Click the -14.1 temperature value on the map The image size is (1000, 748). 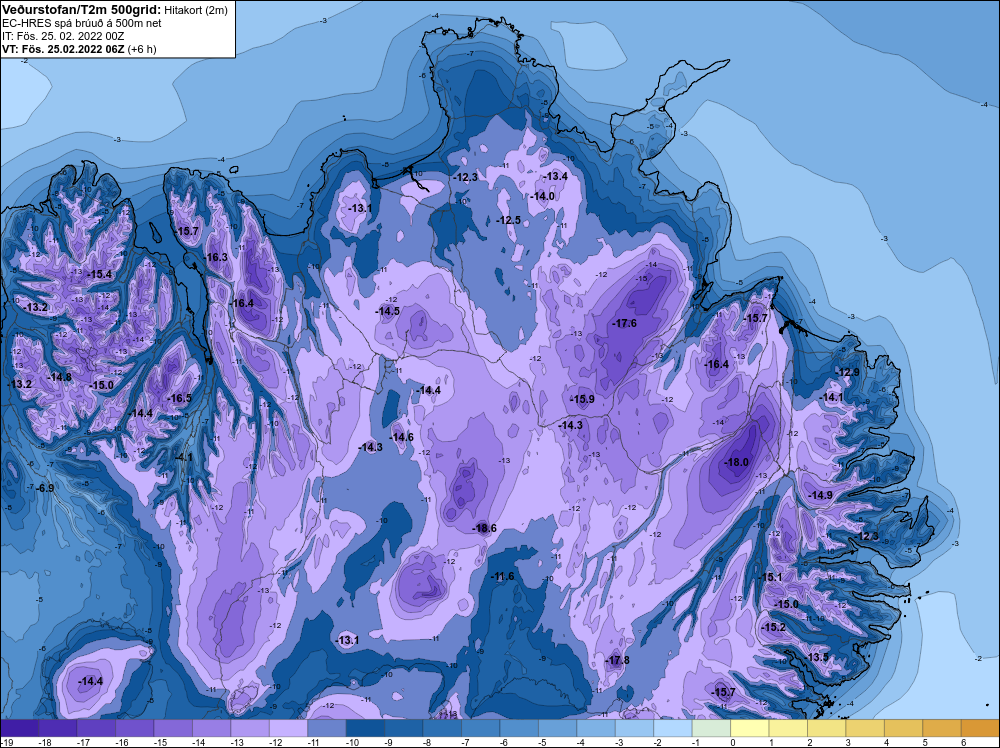[832, 397]
